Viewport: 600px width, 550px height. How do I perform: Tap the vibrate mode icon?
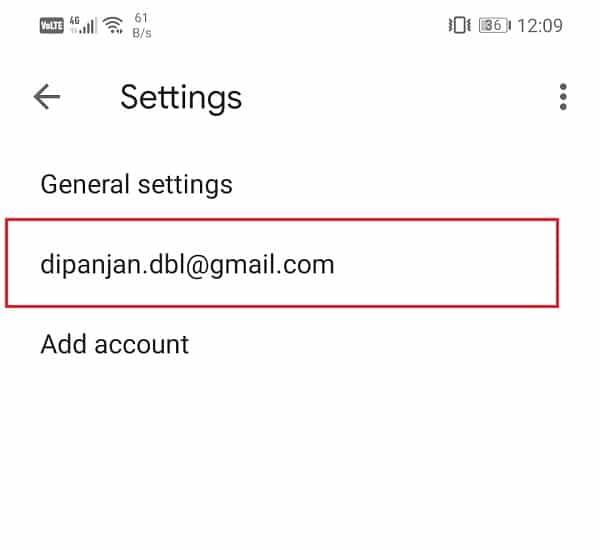pos(459,26)
